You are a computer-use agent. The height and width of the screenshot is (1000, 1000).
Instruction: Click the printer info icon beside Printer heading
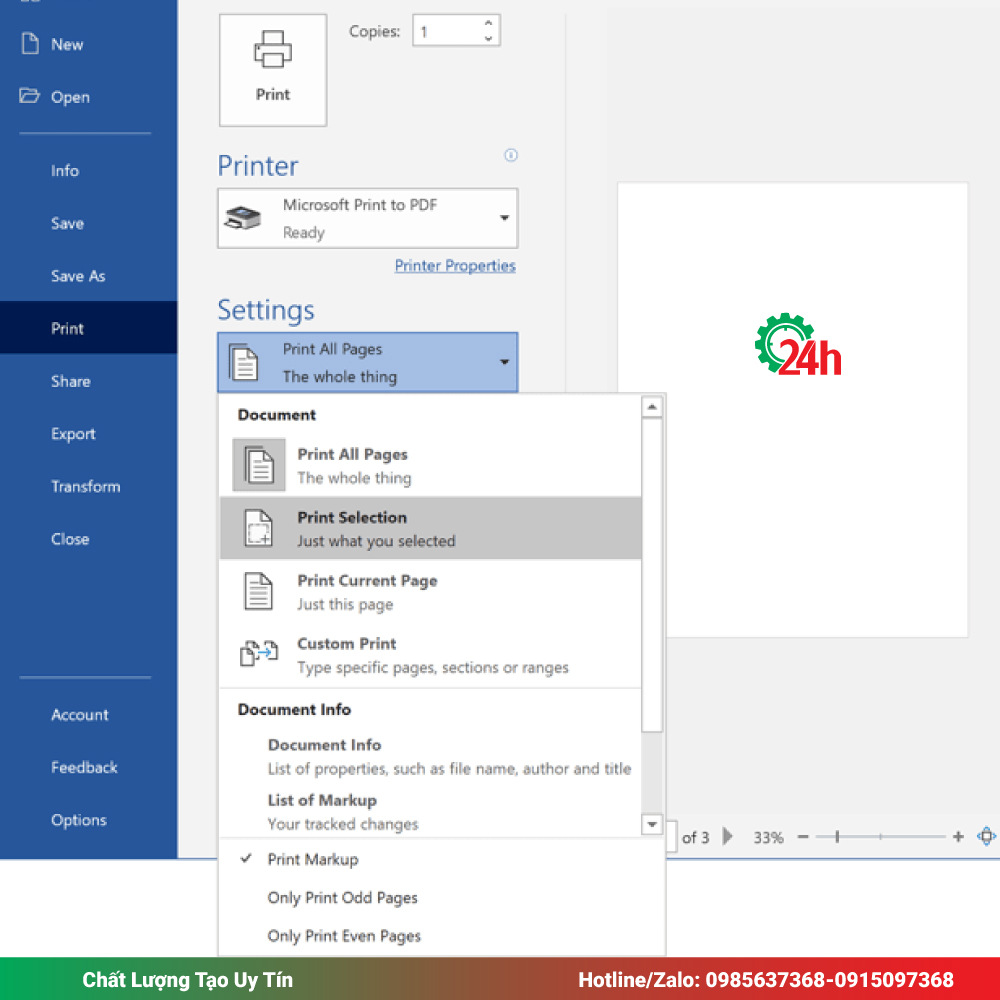point(511,155)
